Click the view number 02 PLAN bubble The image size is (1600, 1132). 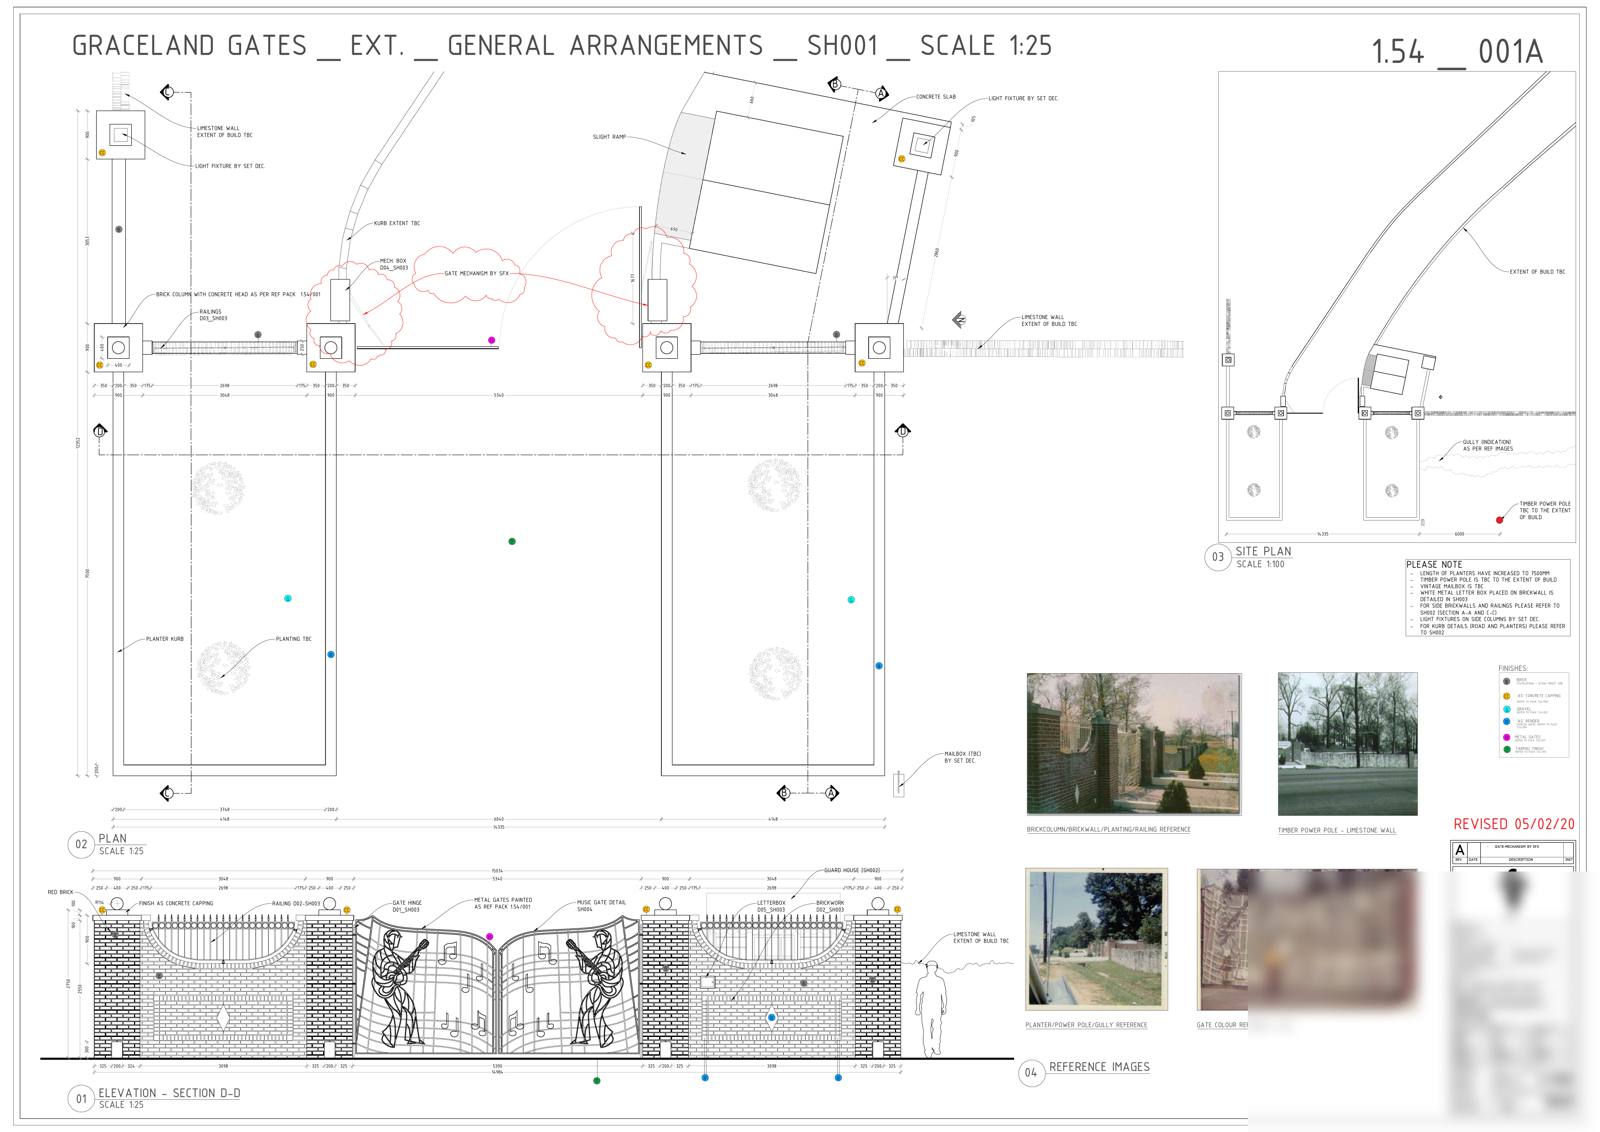(81, 845)
